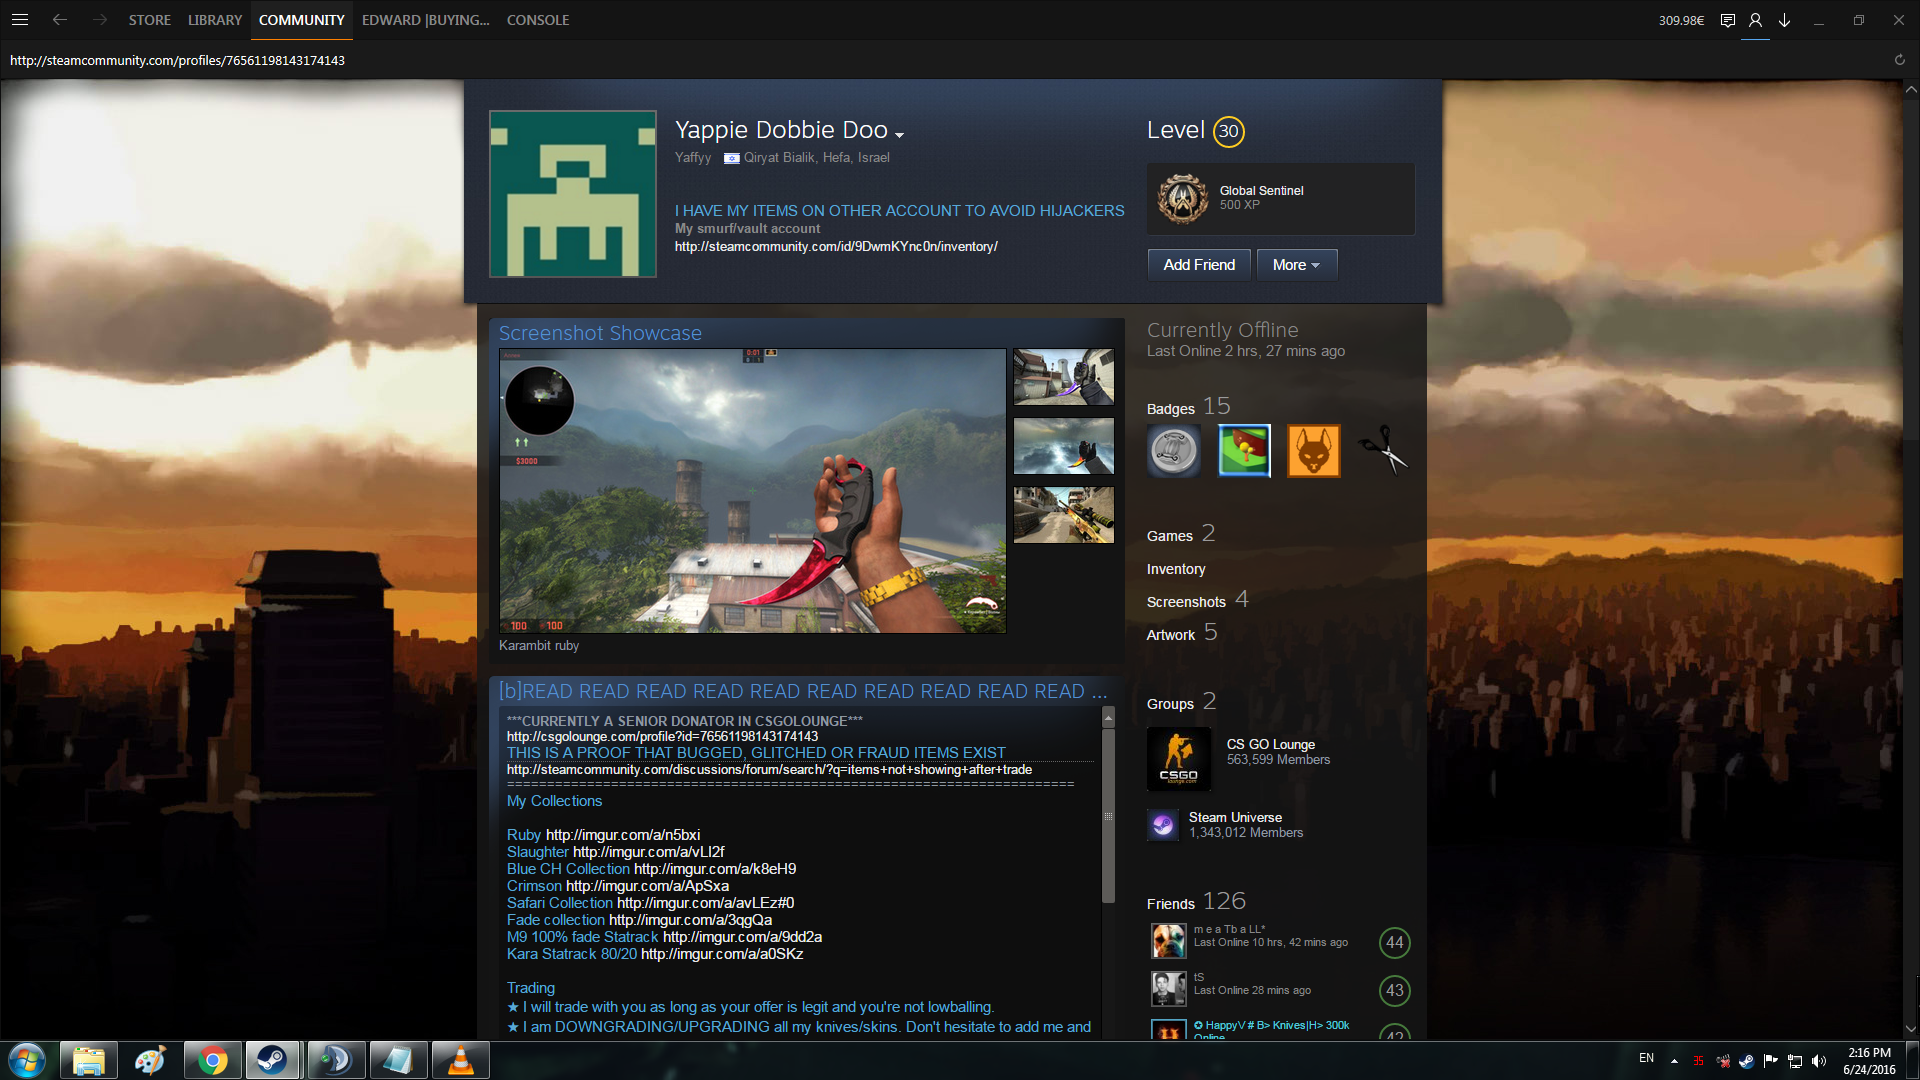Click the Global Sentinel badge icon
1920x1080 pixels.
point(1183,198)
